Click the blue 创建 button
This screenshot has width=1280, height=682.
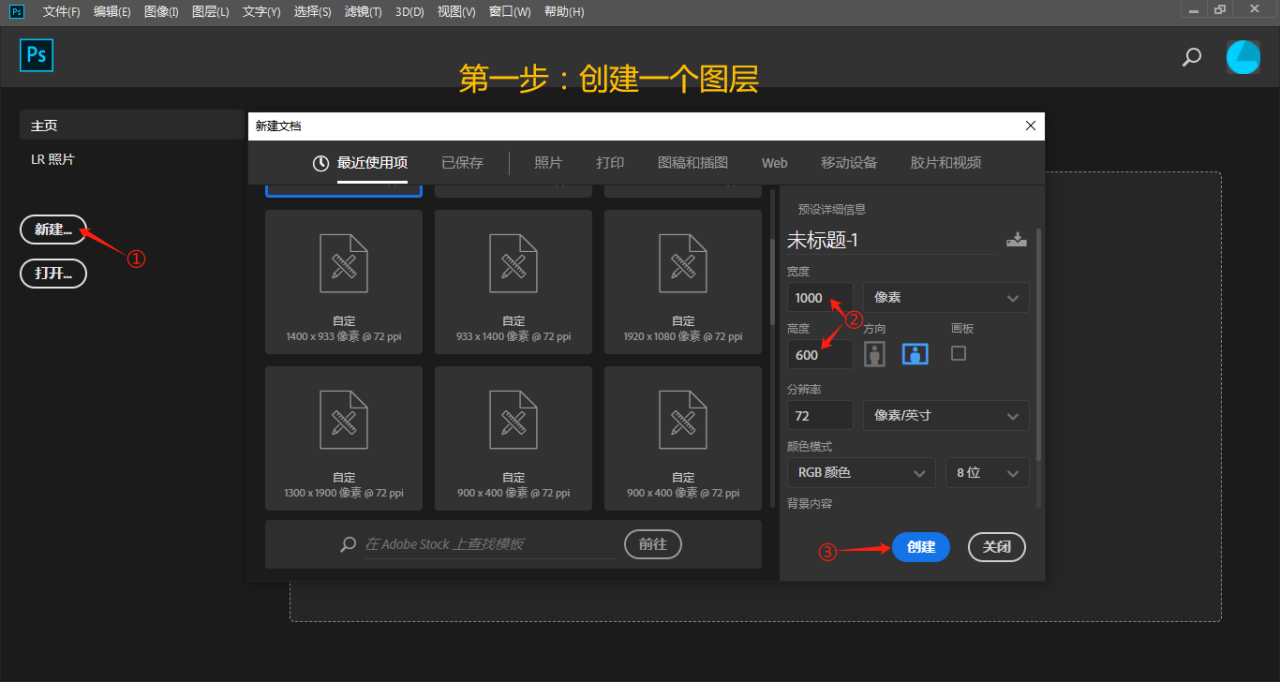click(921, 547)
